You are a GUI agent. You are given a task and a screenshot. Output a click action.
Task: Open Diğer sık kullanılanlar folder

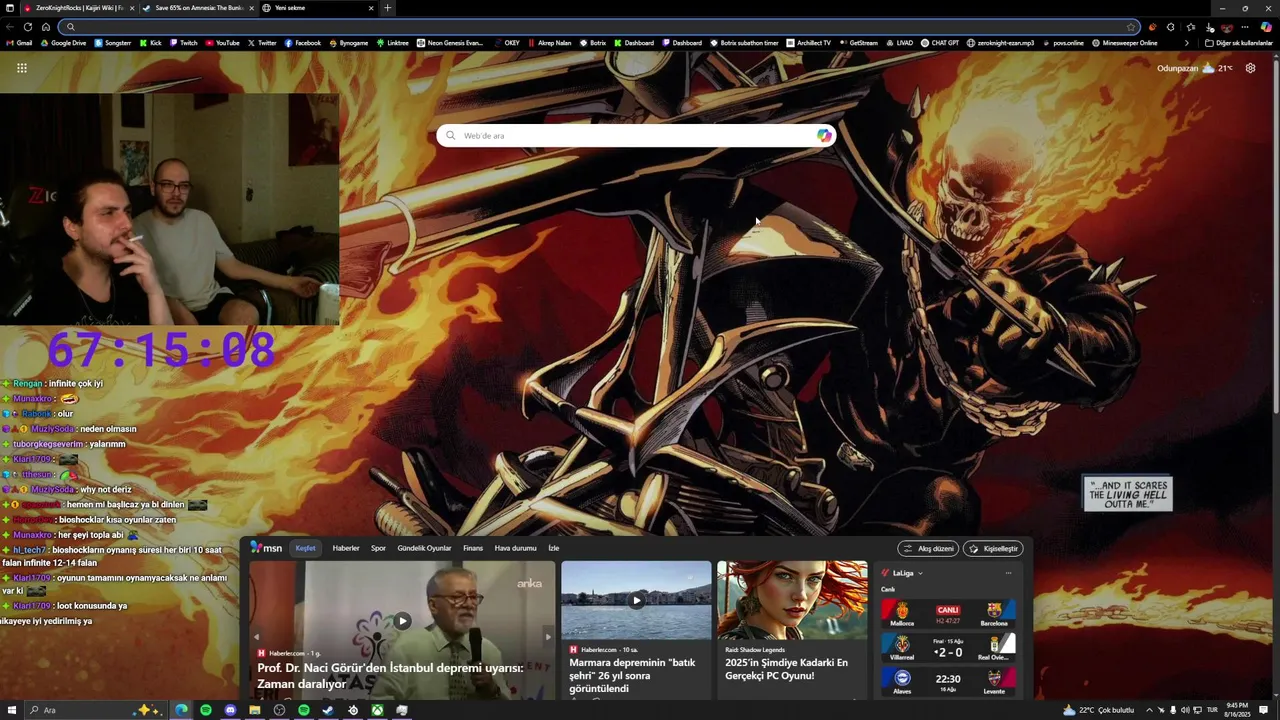1238,43
